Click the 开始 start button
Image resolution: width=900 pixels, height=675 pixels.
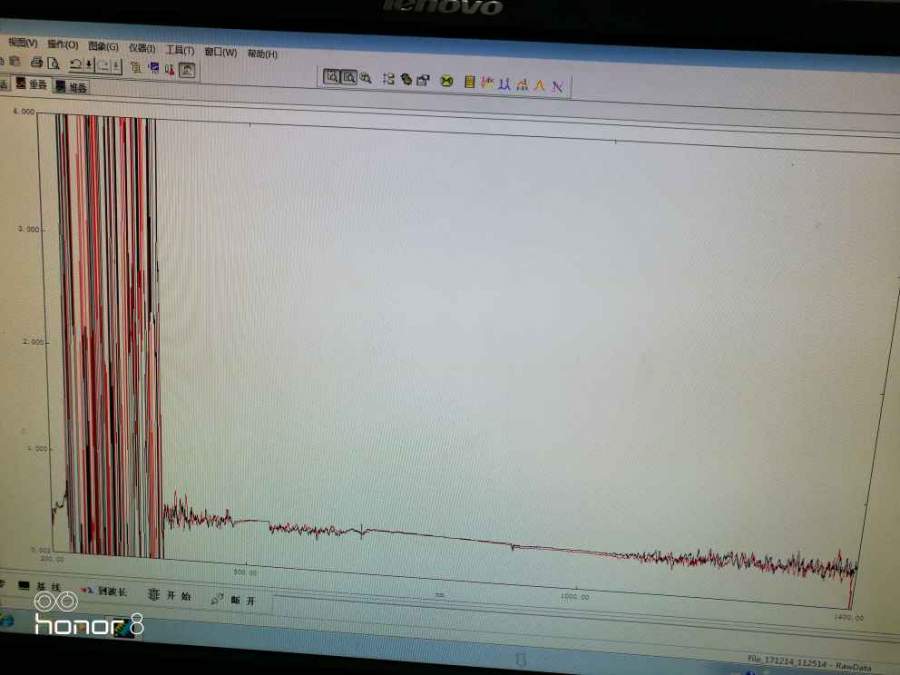[169, 596]
